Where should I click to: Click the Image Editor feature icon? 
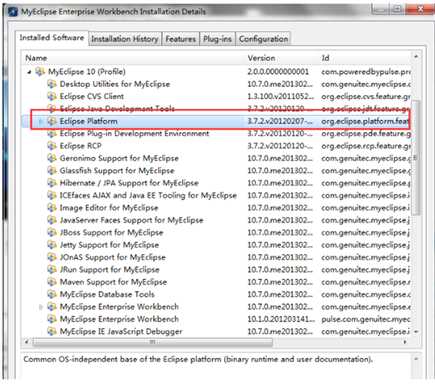52,208
